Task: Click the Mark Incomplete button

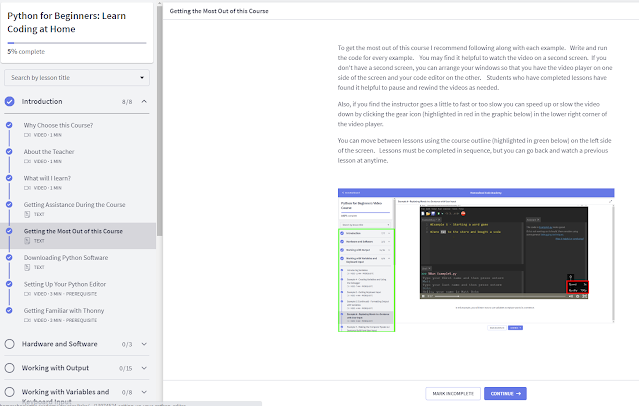Action: tap(453, 394)
